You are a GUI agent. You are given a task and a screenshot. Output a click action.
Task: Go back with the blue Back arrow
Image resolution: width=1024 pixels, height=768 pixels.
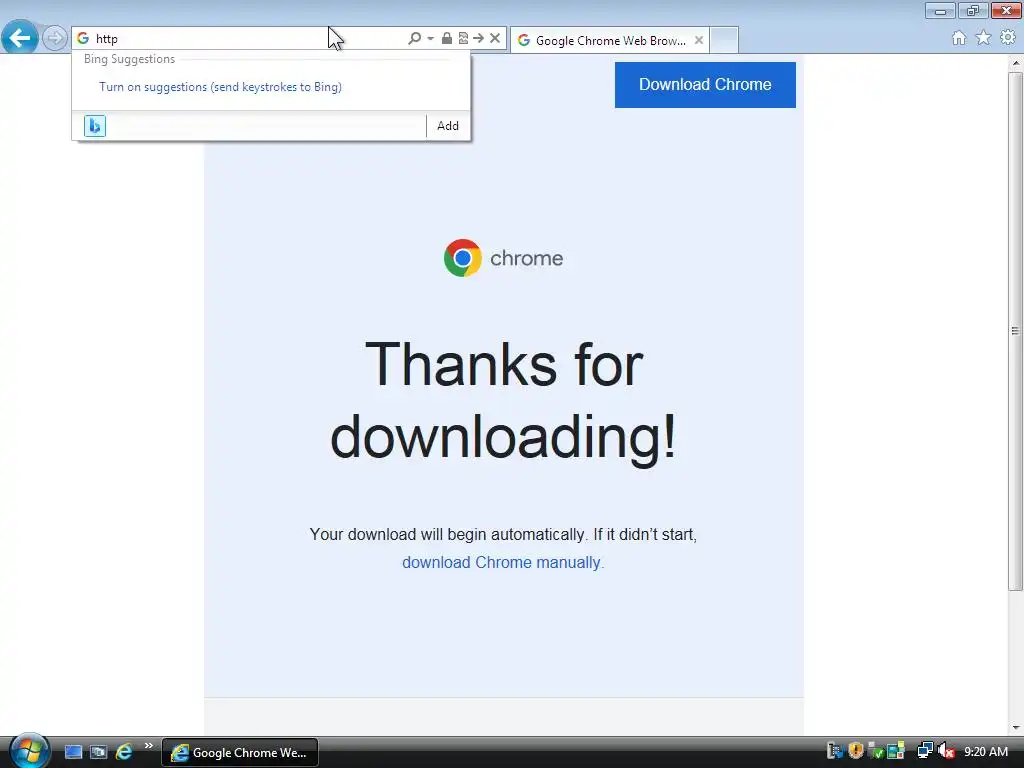coord(20,37)
